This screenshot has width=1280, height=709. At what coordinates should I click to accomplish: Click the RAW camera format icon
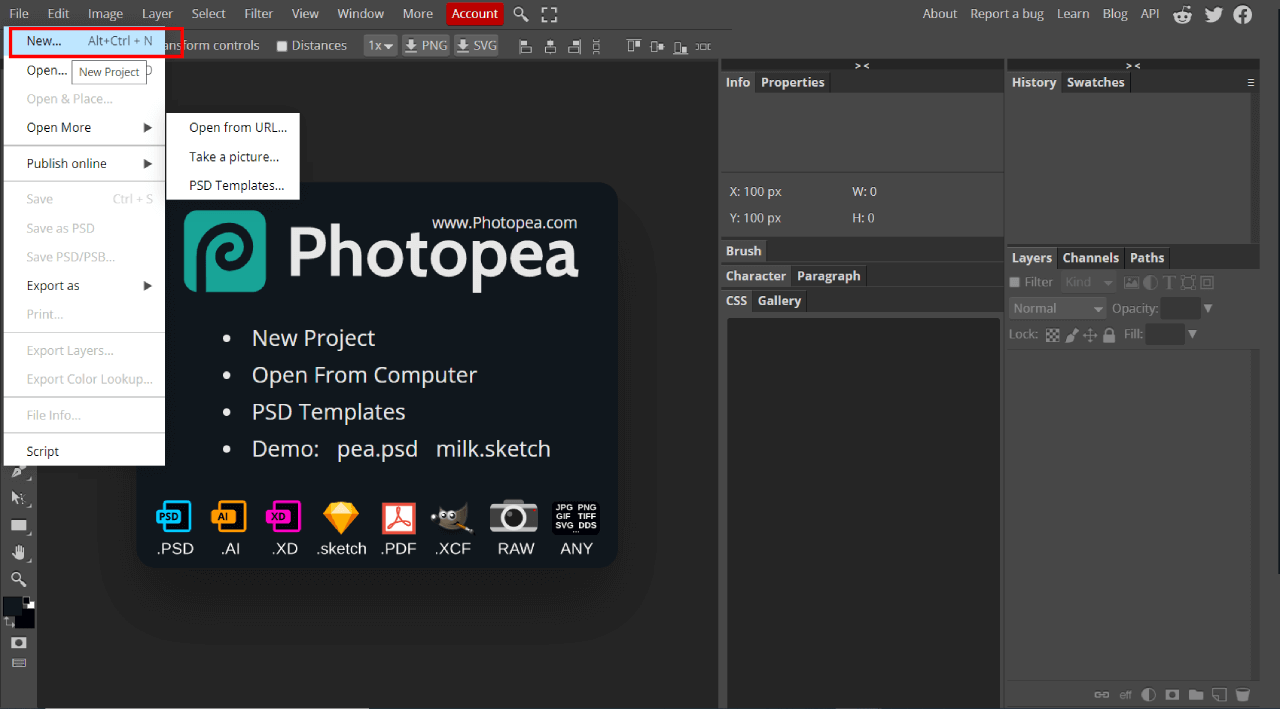pyautogui.click(x=515, y=529)
